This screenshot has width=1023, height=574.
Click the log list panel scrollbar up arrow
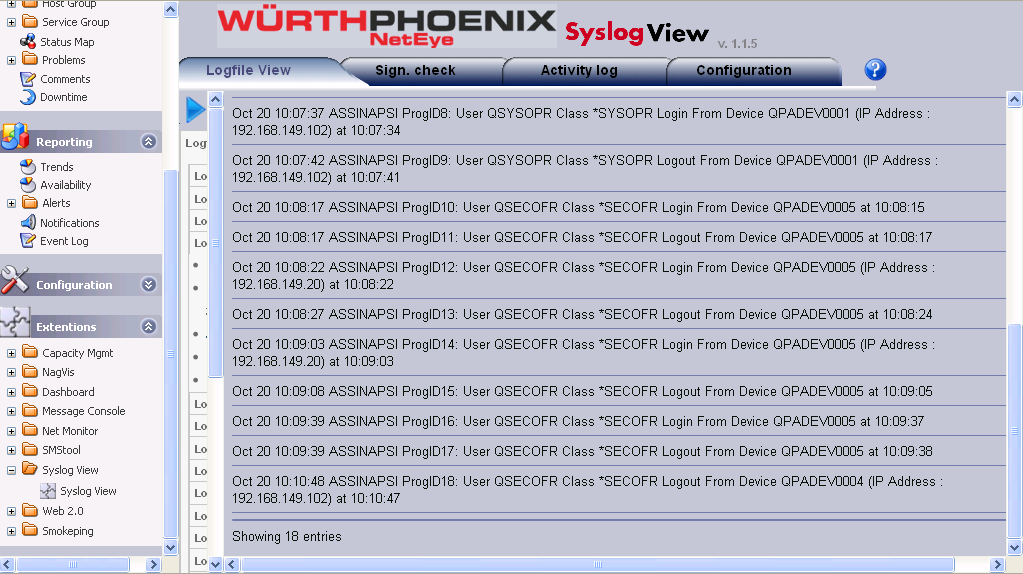coord(216,99)
